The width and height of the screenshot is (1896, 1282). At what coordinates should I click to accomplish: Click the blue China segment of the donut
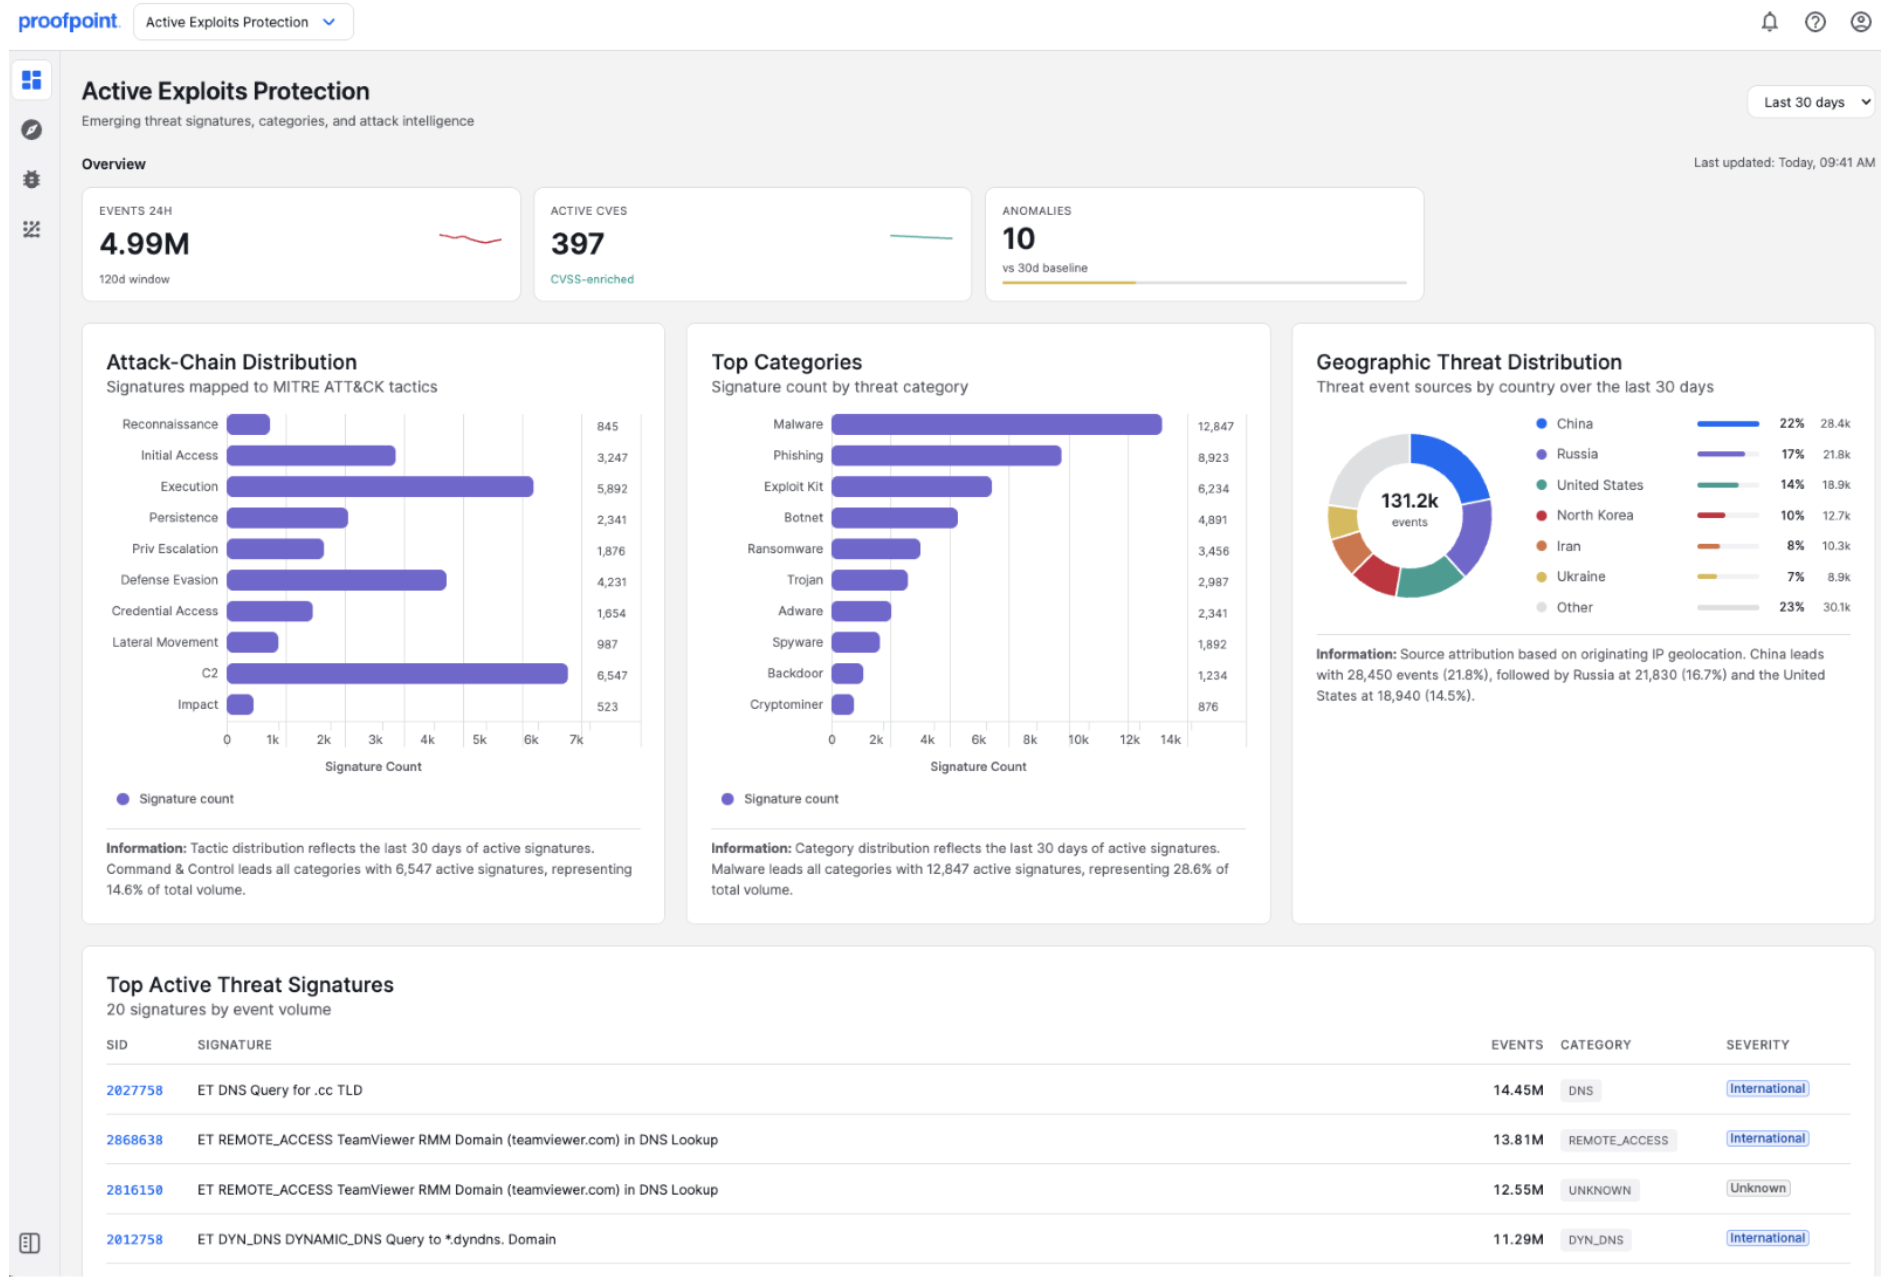point(1452,463)
